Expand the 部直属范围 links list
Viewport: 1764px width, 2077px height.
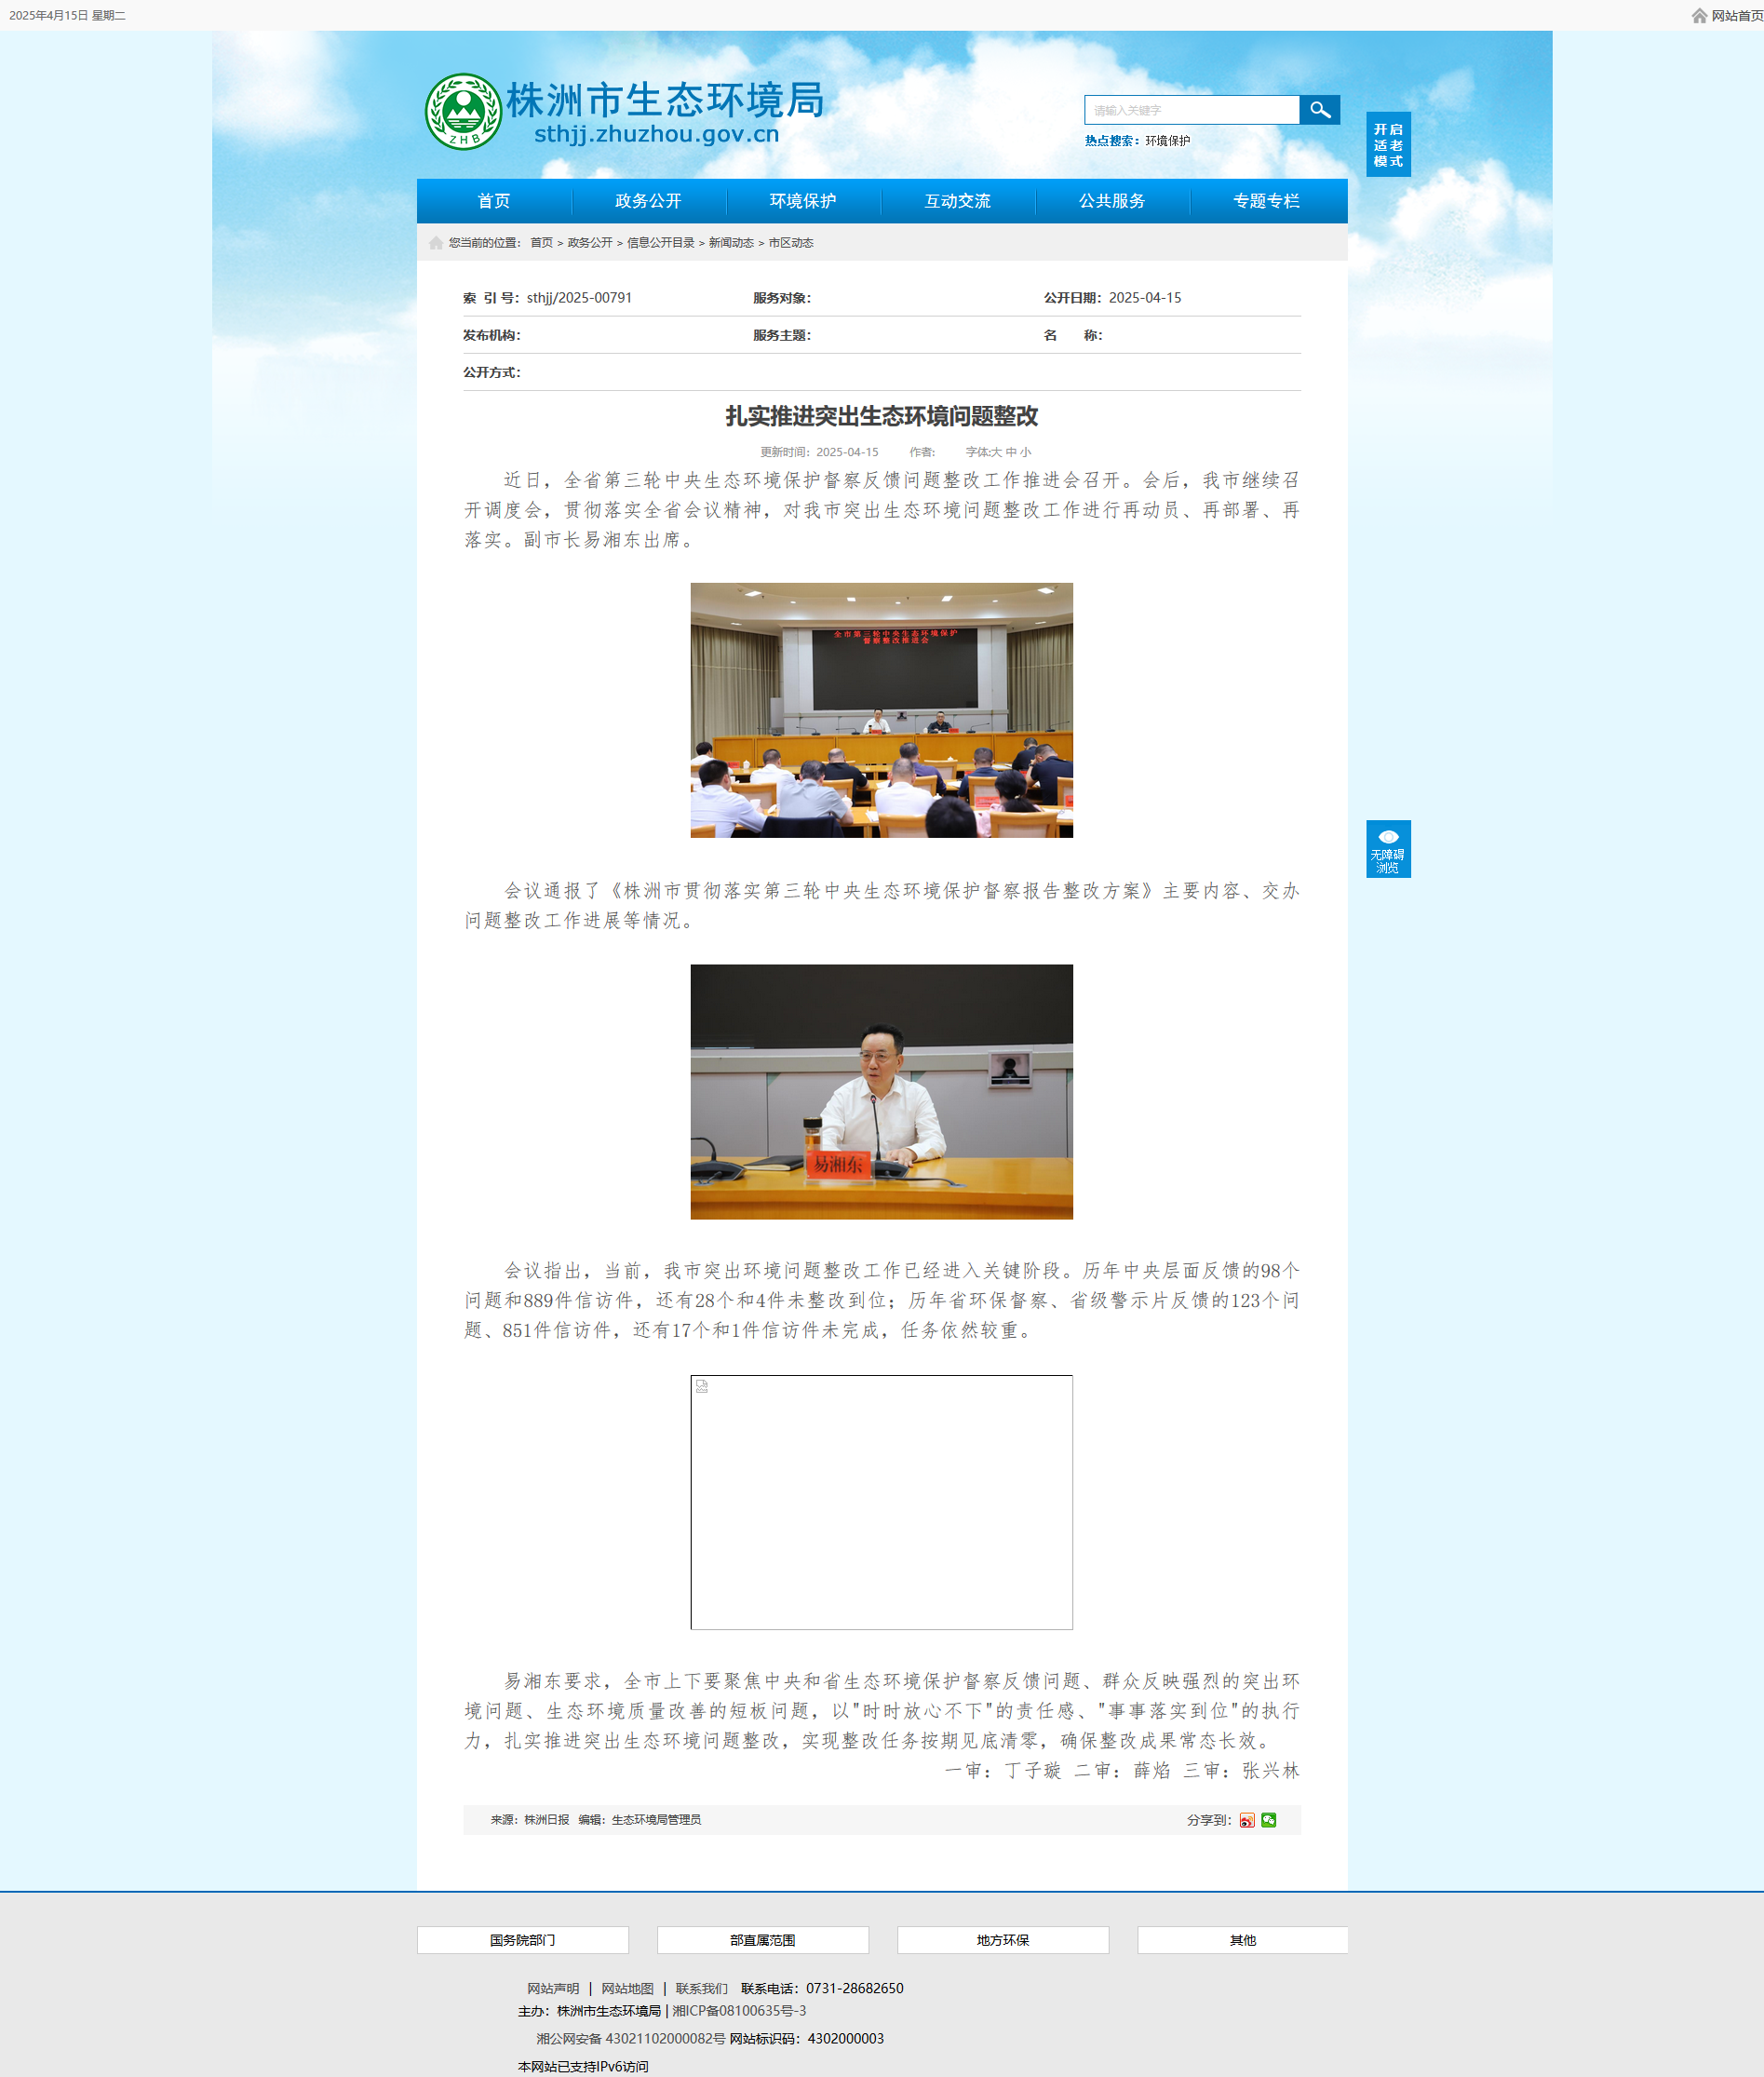762,1940
